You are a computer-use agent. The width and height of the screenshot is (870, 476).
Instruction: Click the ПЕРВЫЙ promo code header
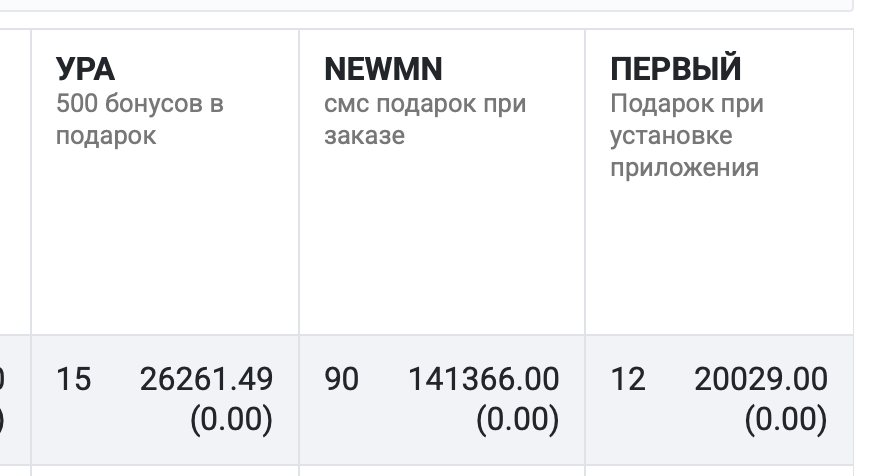click(676, 69)
